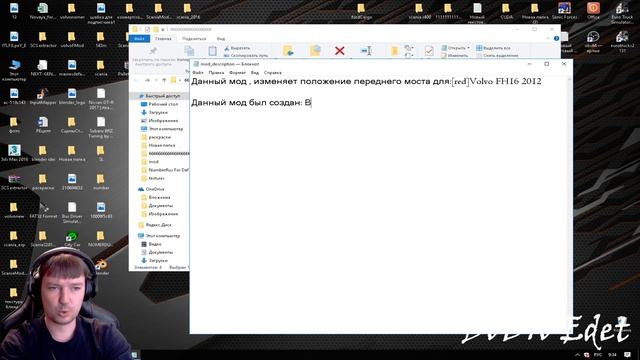Click Properties checkmark icon in Explorer ribbon
Viewport: 640px width, 360px height.
429,51
